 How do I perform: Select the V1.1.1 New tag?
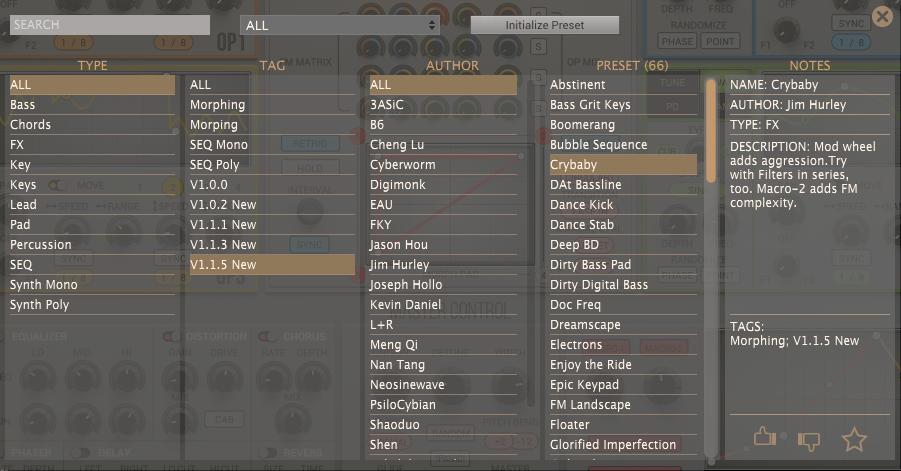272,225
